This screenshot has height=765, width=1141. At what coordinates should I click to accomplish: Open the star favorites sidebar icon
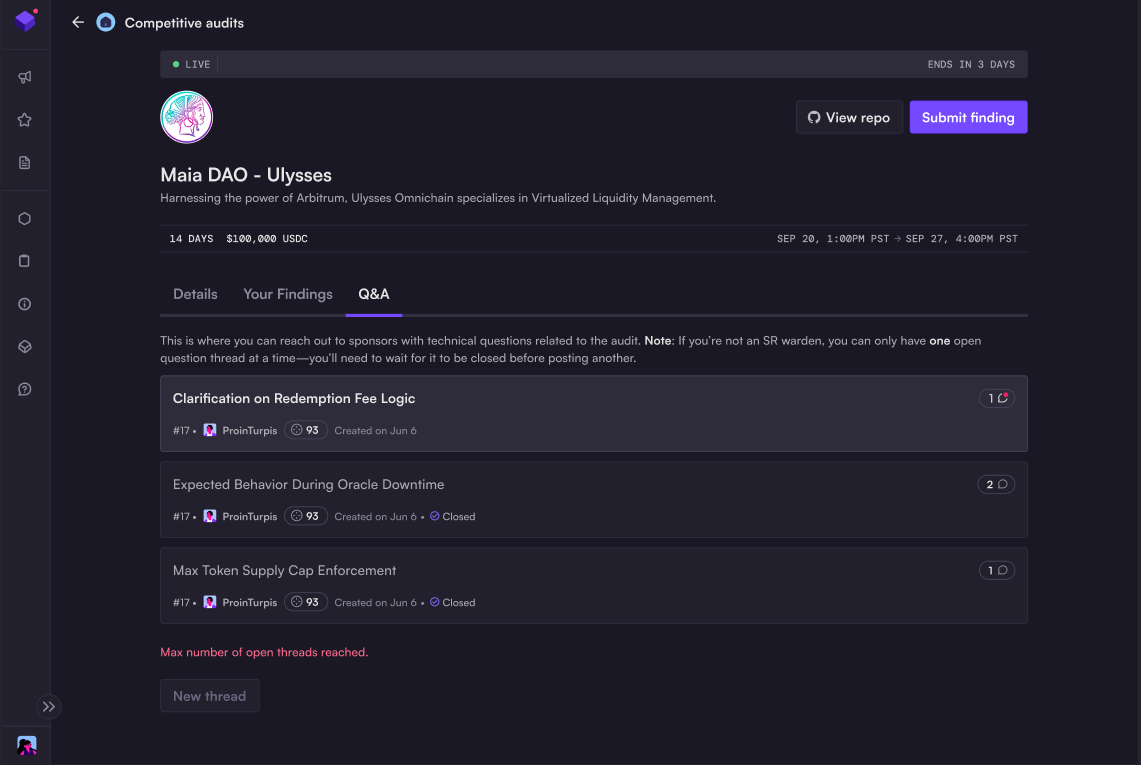25,120
